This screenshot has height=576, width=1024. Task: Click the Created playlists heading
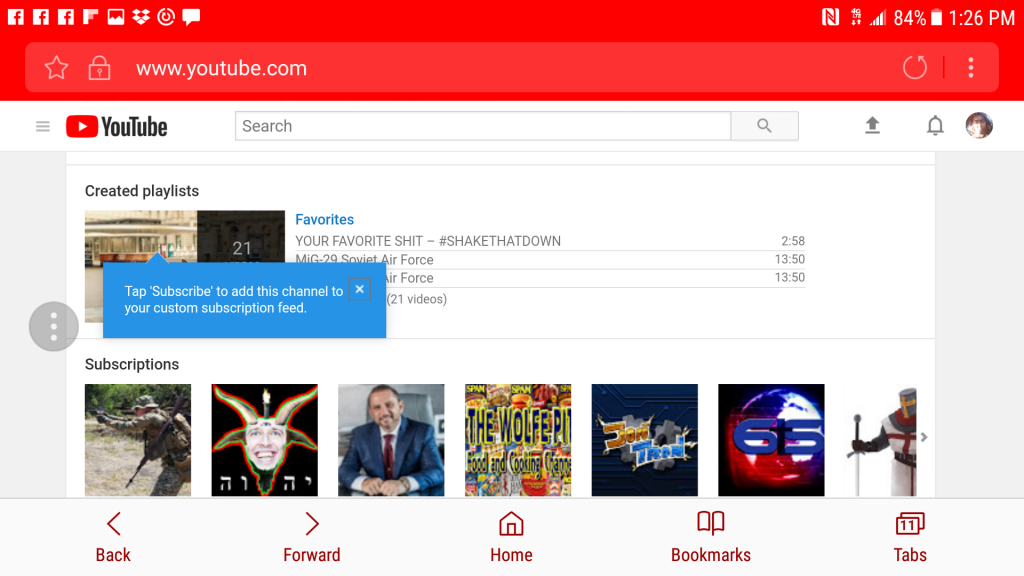tap(142, 191)
